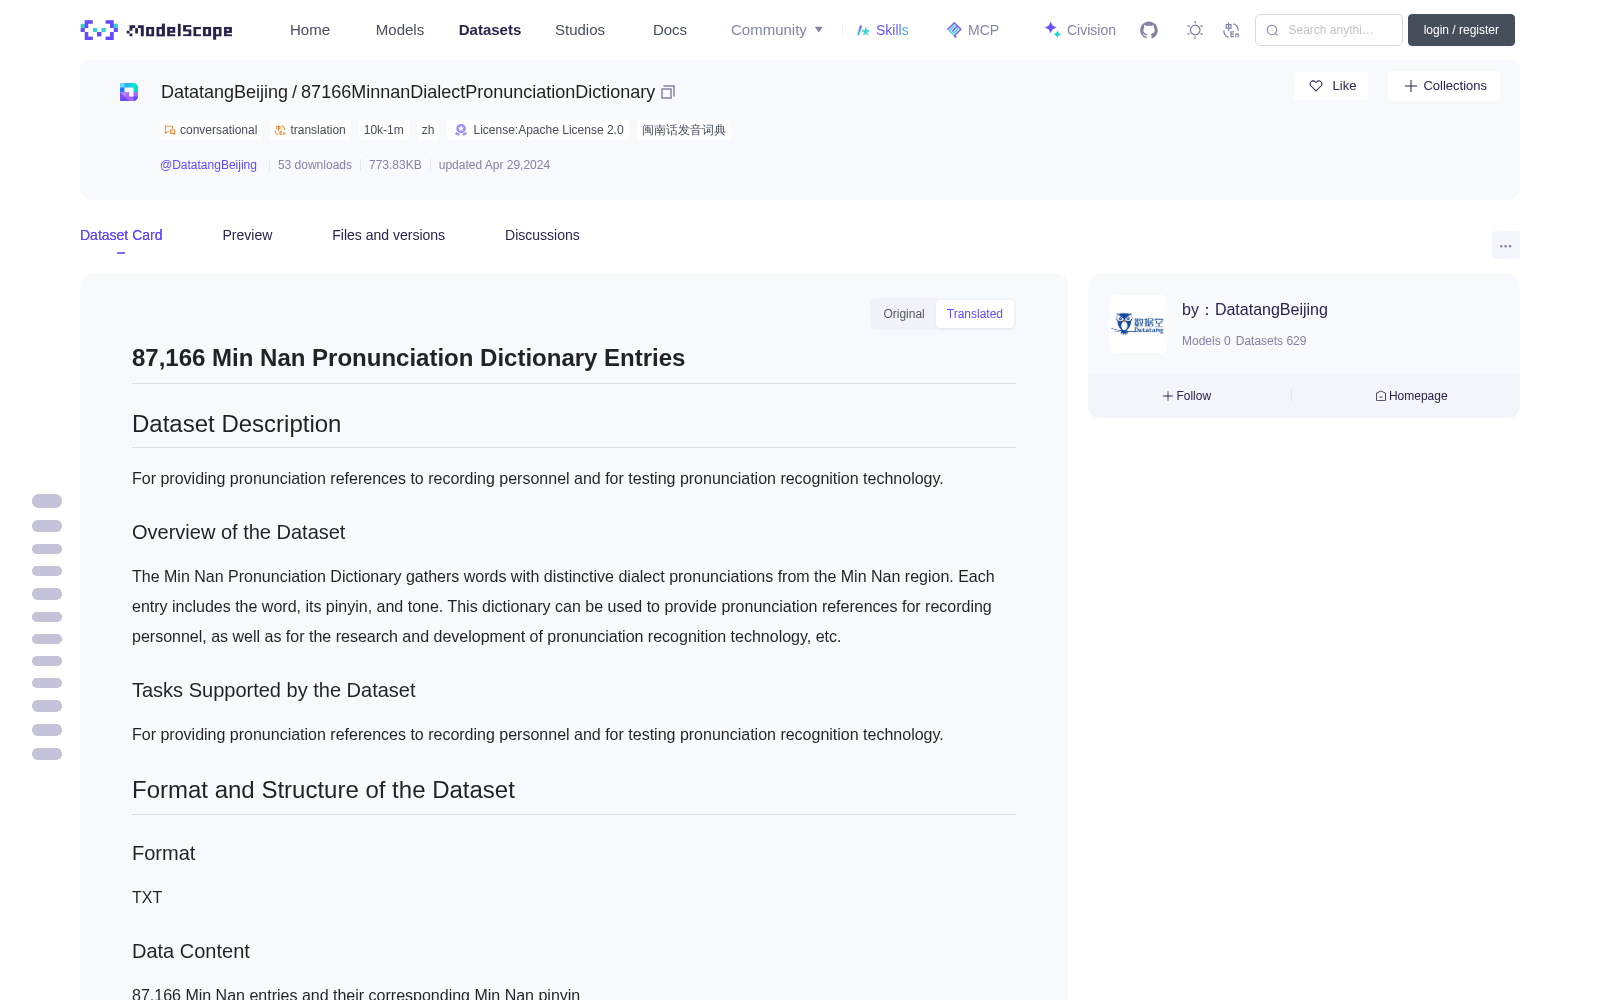Screen dimensions: 1600x1000
Task: Click the 87166MinnanDialectPronunciationDictionary title
Action: pos(478,92)
